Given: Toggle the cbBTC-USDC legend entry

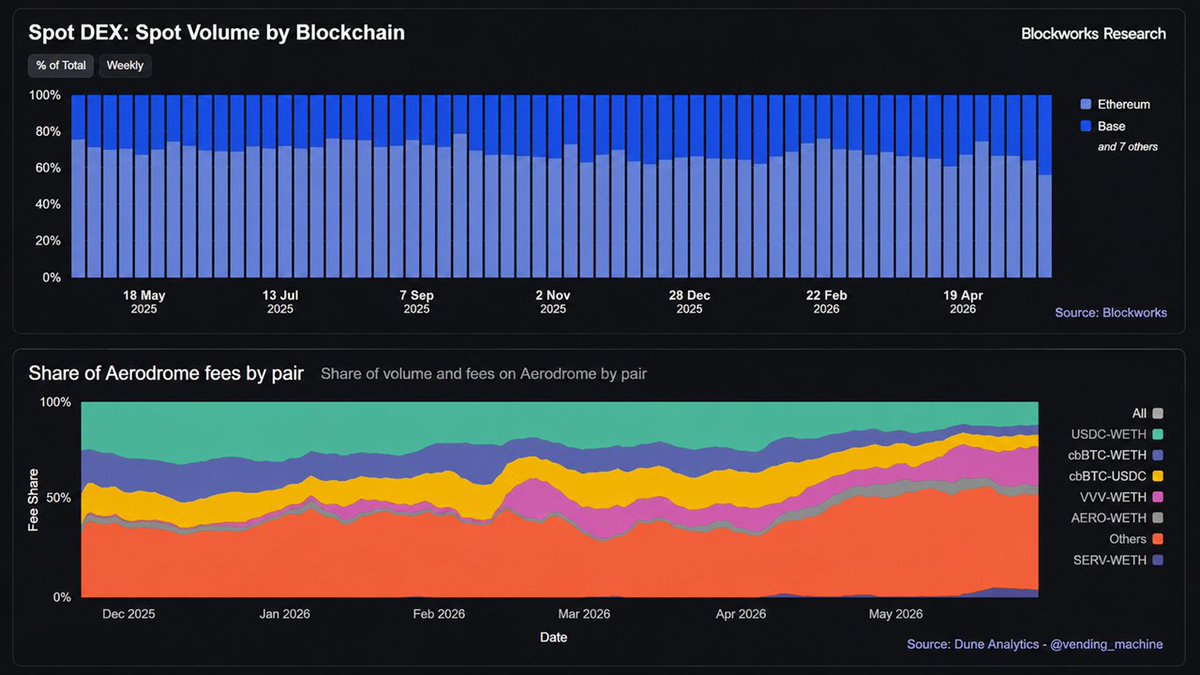Looking at the screenshot, I should 1116,476.
